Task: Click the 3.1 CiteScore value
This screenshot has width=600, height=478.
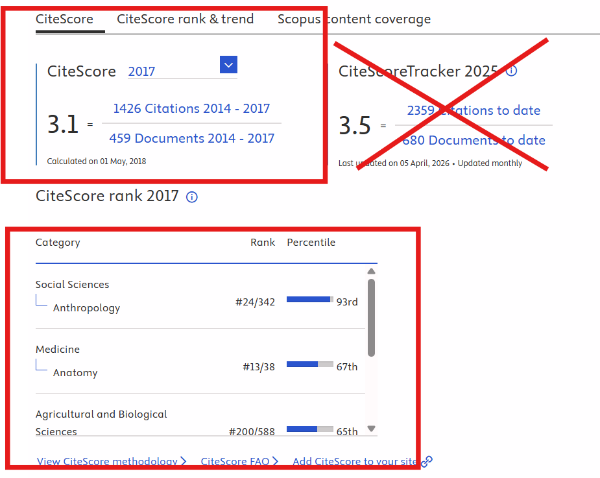Action: tap(63, 124)
